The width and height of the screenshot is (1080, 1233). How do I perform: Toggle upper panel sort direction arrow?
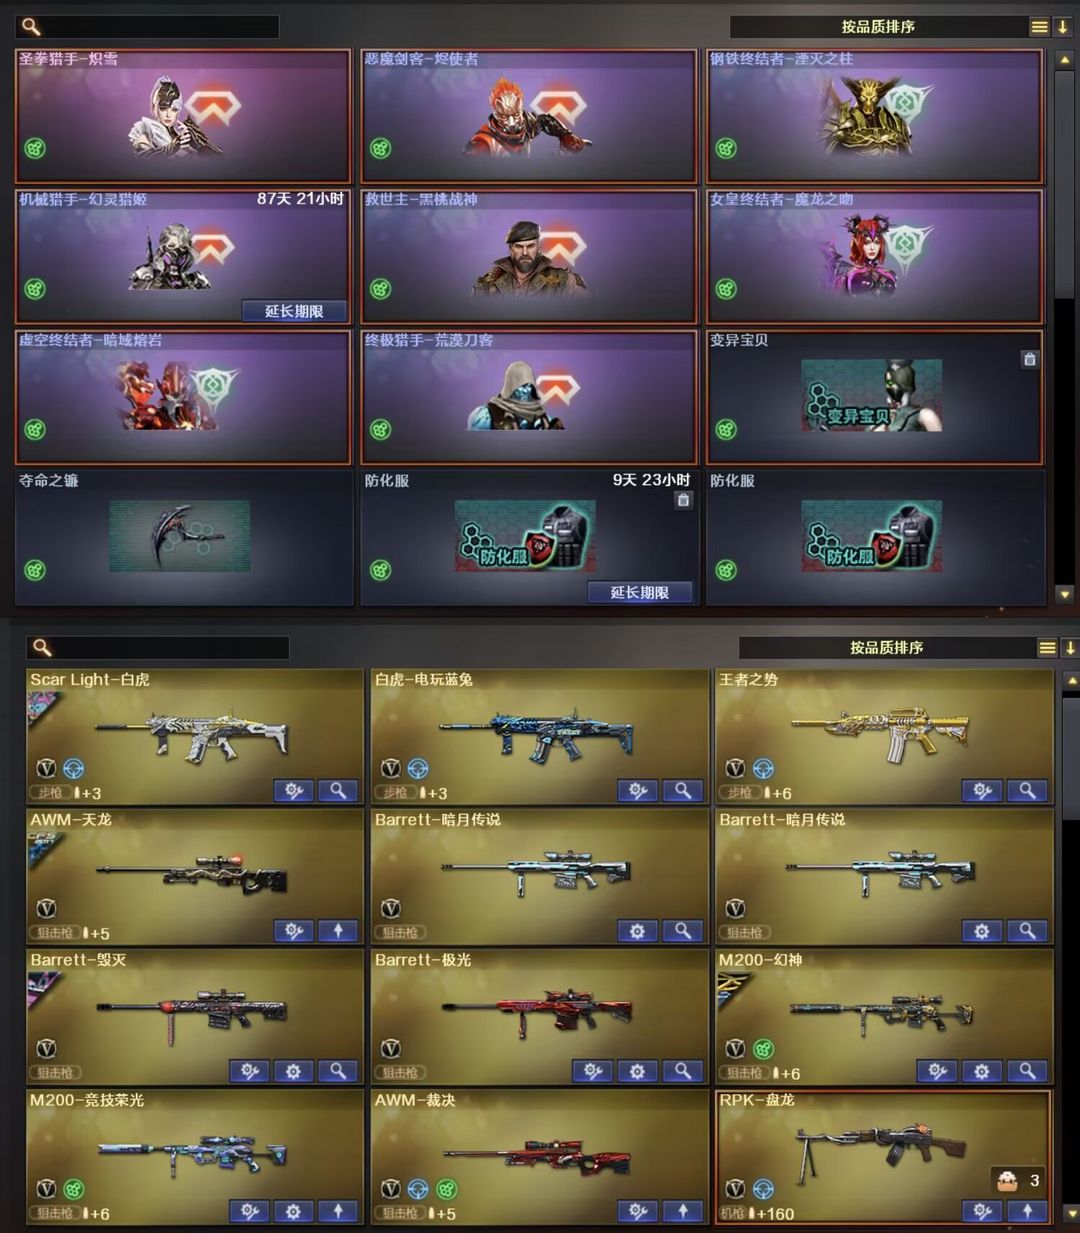(1063, 27)
